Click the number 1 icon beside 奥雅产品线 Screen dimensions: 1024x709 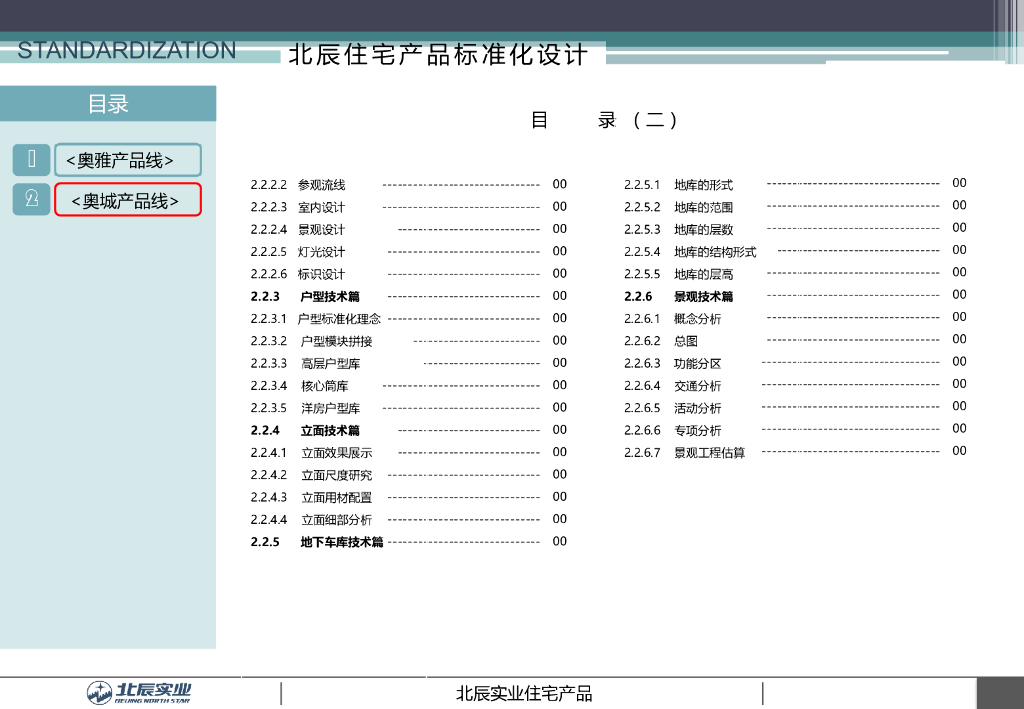coord(32,160)
